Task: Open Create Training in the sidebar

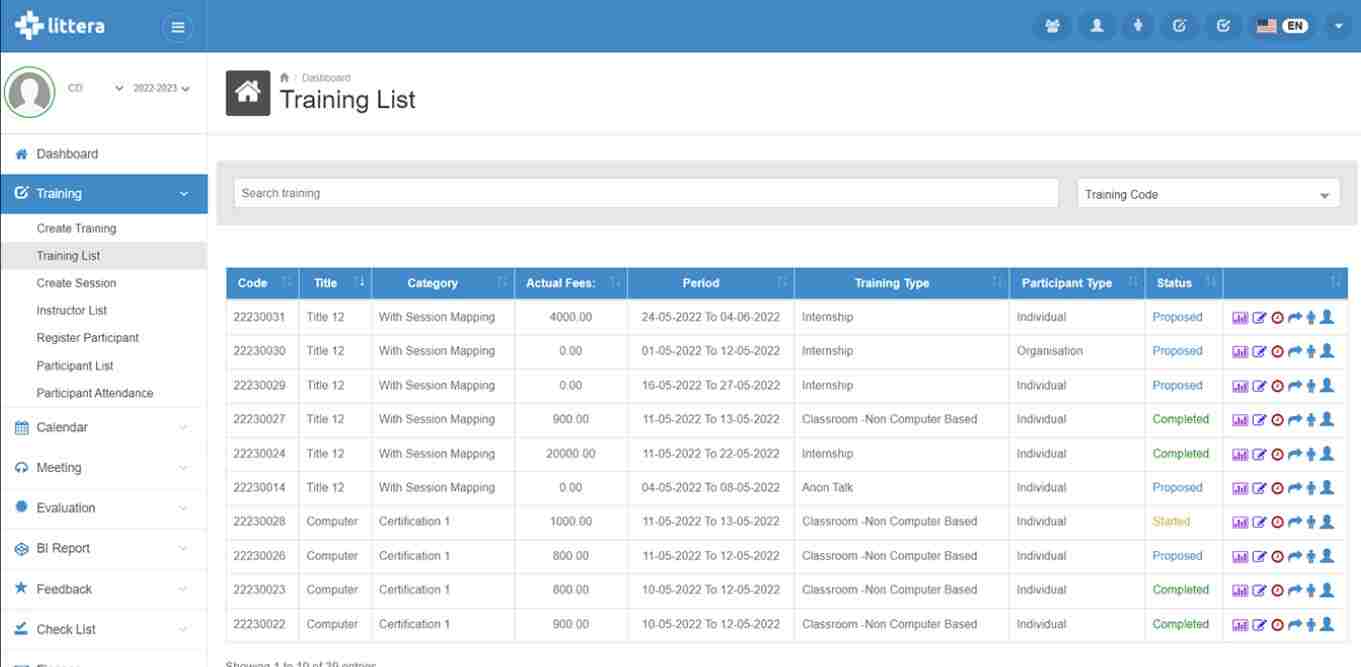Action: [76, 228]
